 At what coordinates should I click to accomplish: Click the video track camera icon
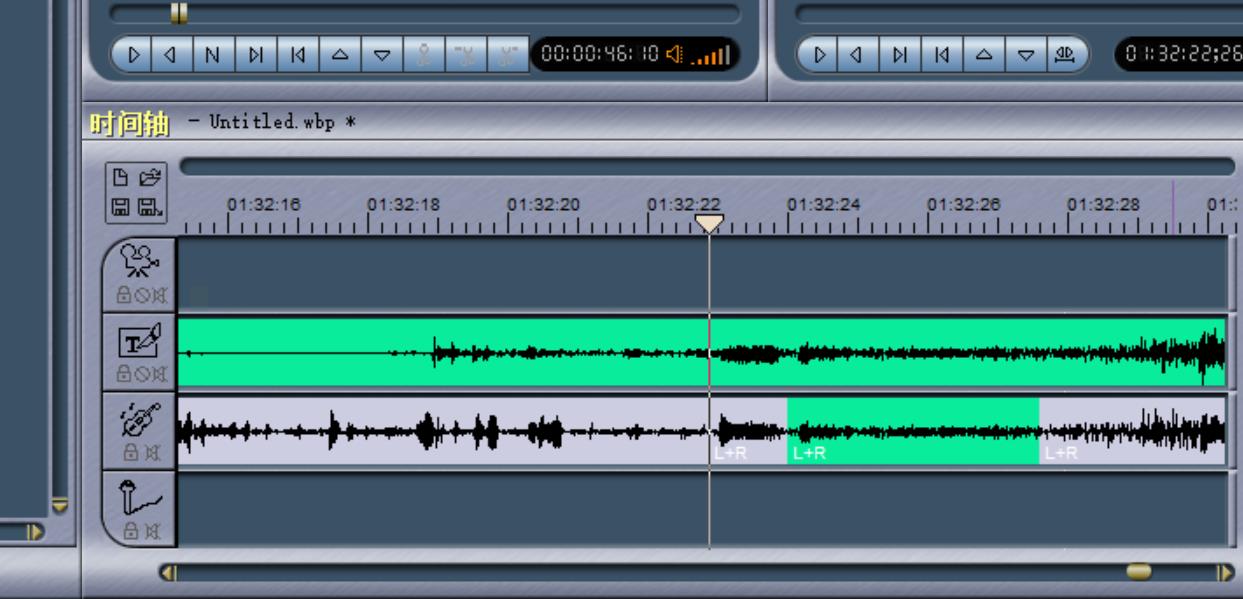pos(139,261)
